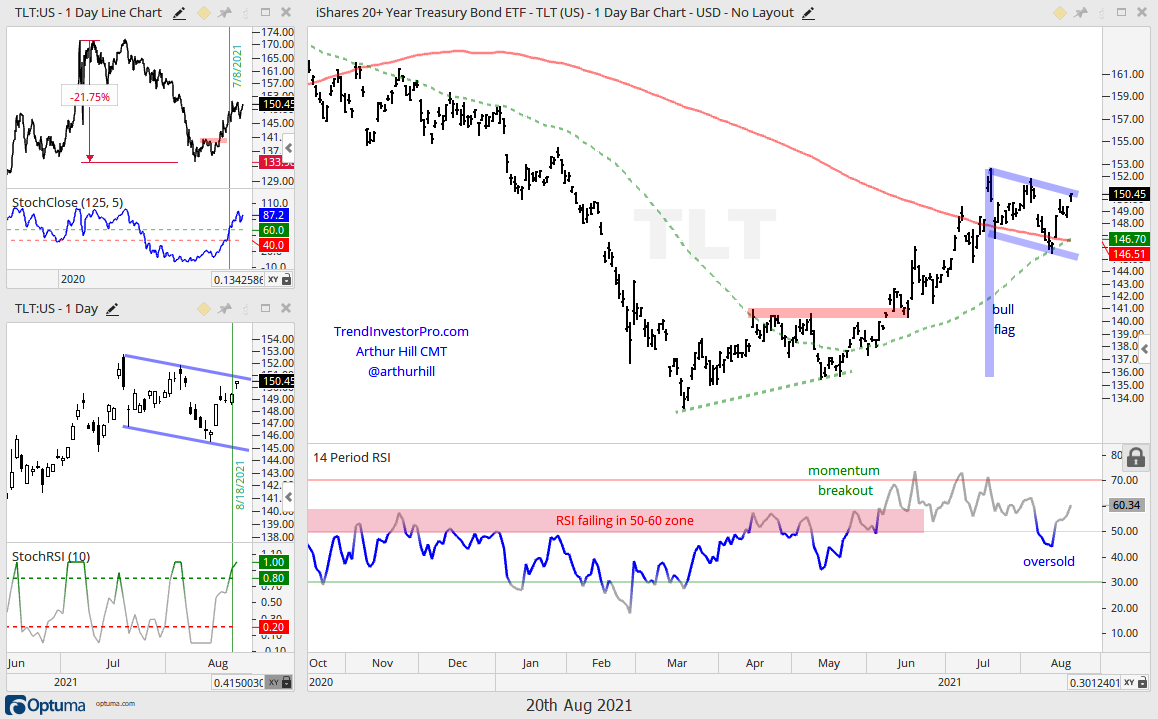This screenshot has height=719, width=1158.
Task: Close the iShares Bar Chart panel
Action: click(1142, 13)
